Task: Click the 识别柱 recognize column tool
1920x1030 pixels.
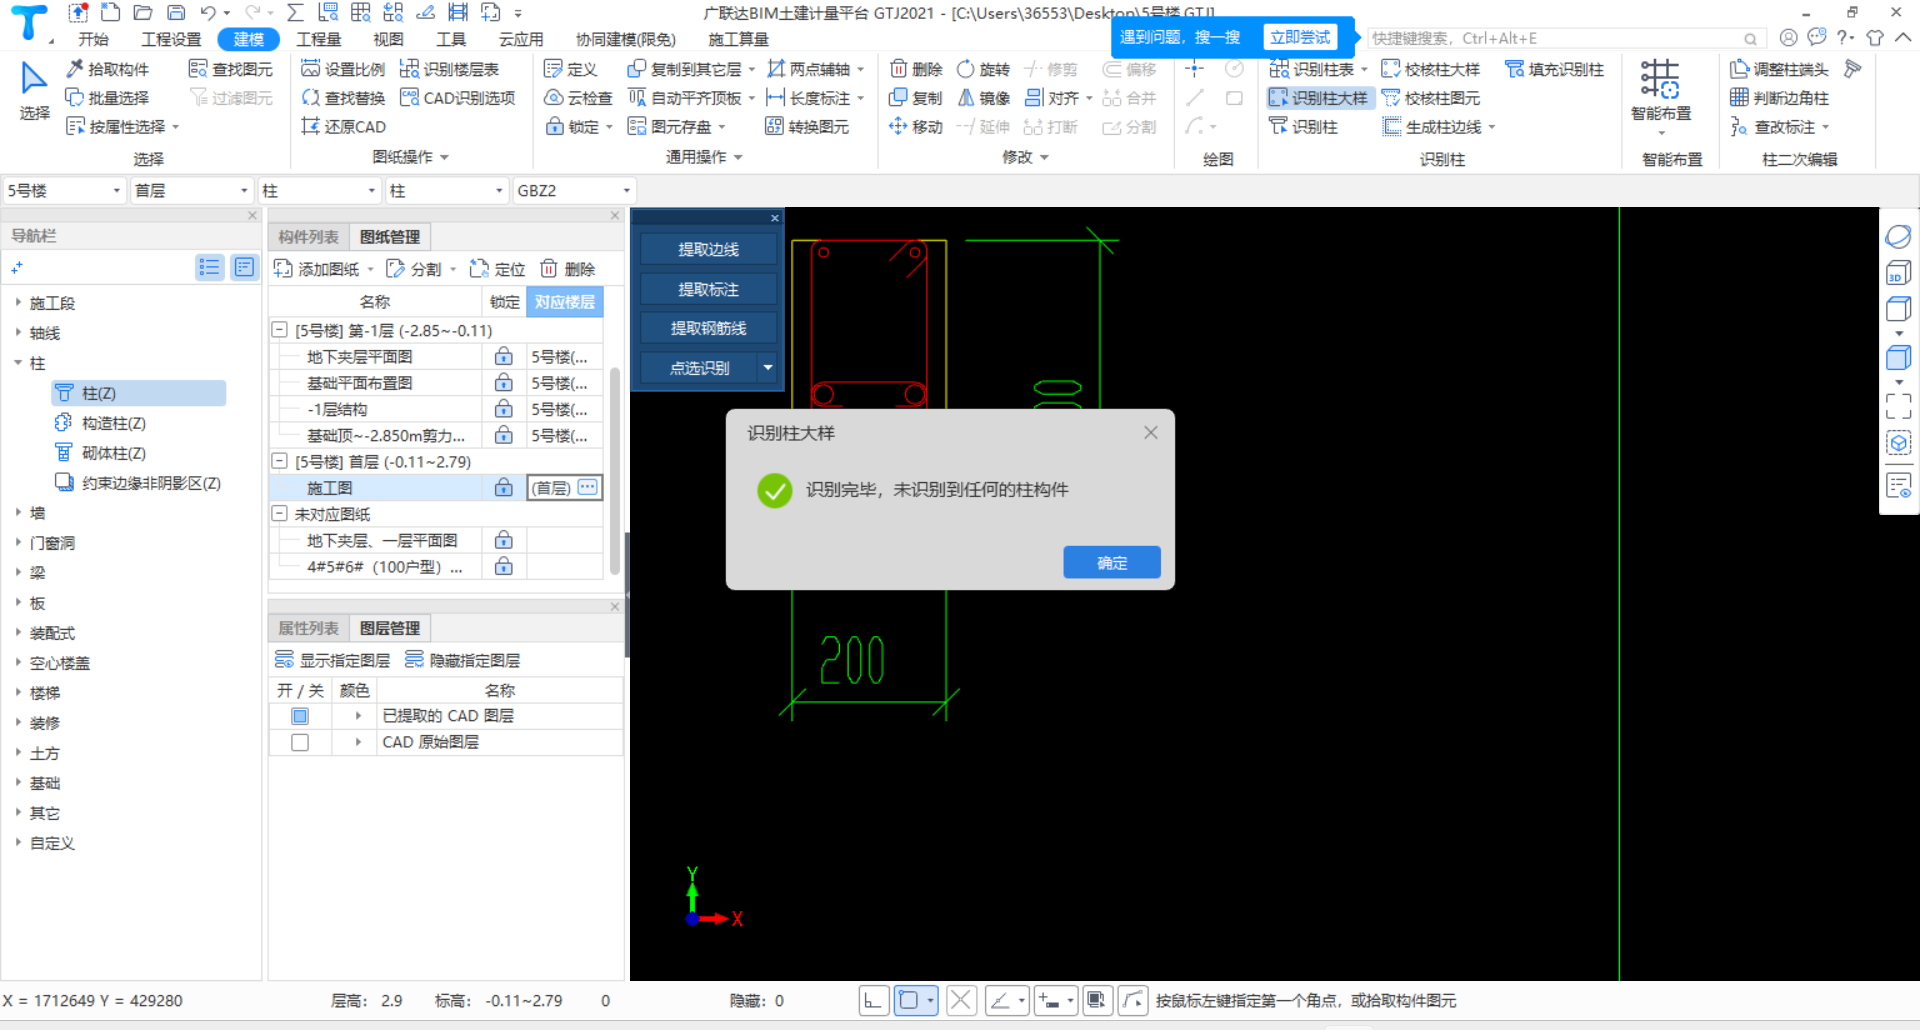Action: (1303, 127)
